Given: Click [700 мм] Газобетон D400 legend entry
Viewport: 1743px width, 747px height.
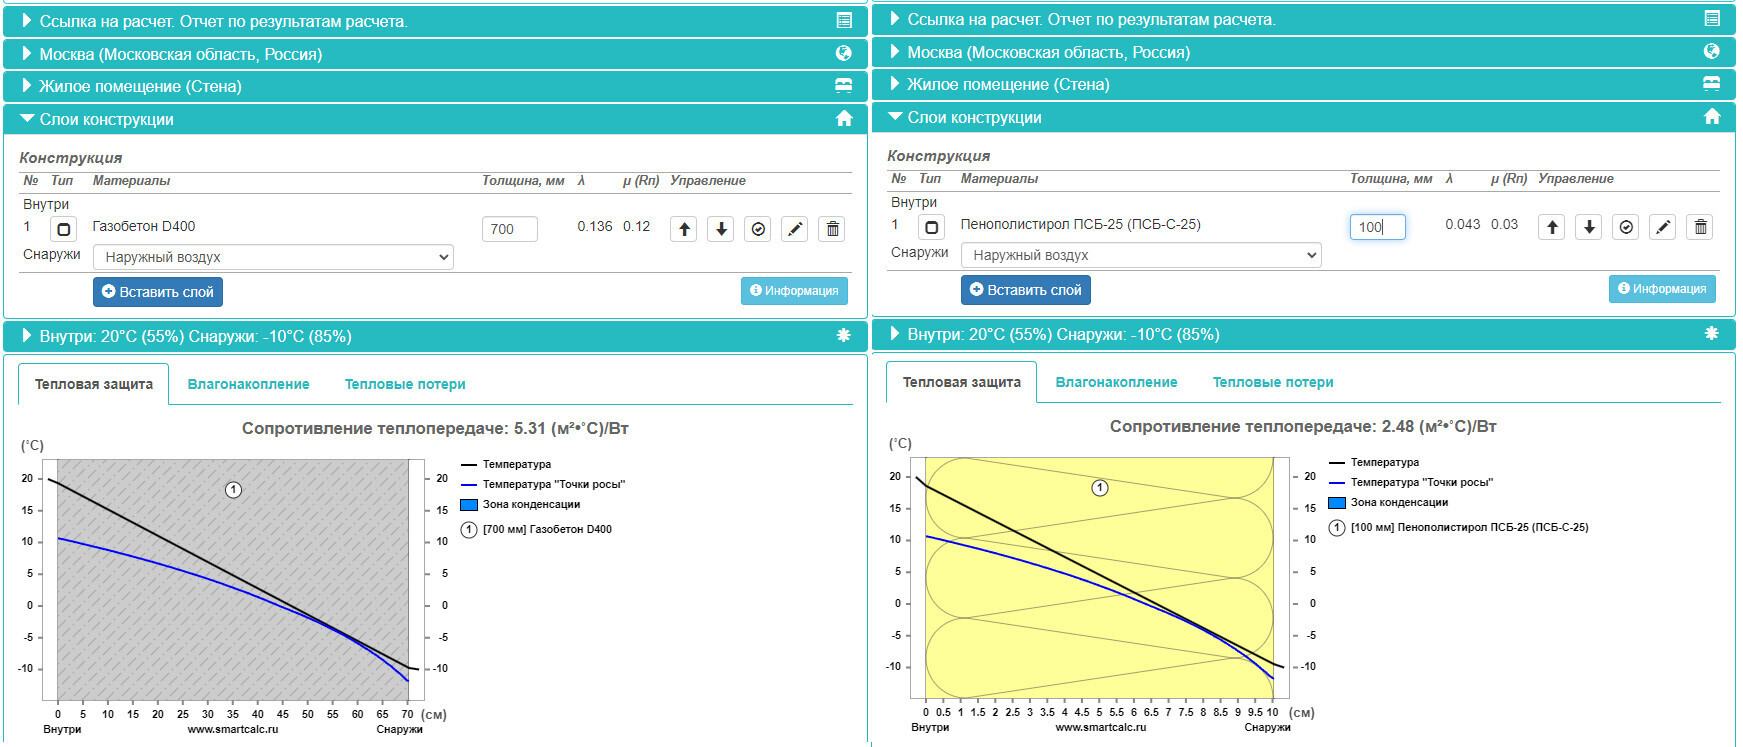Looking at the screenshot, I should [537, 530].
